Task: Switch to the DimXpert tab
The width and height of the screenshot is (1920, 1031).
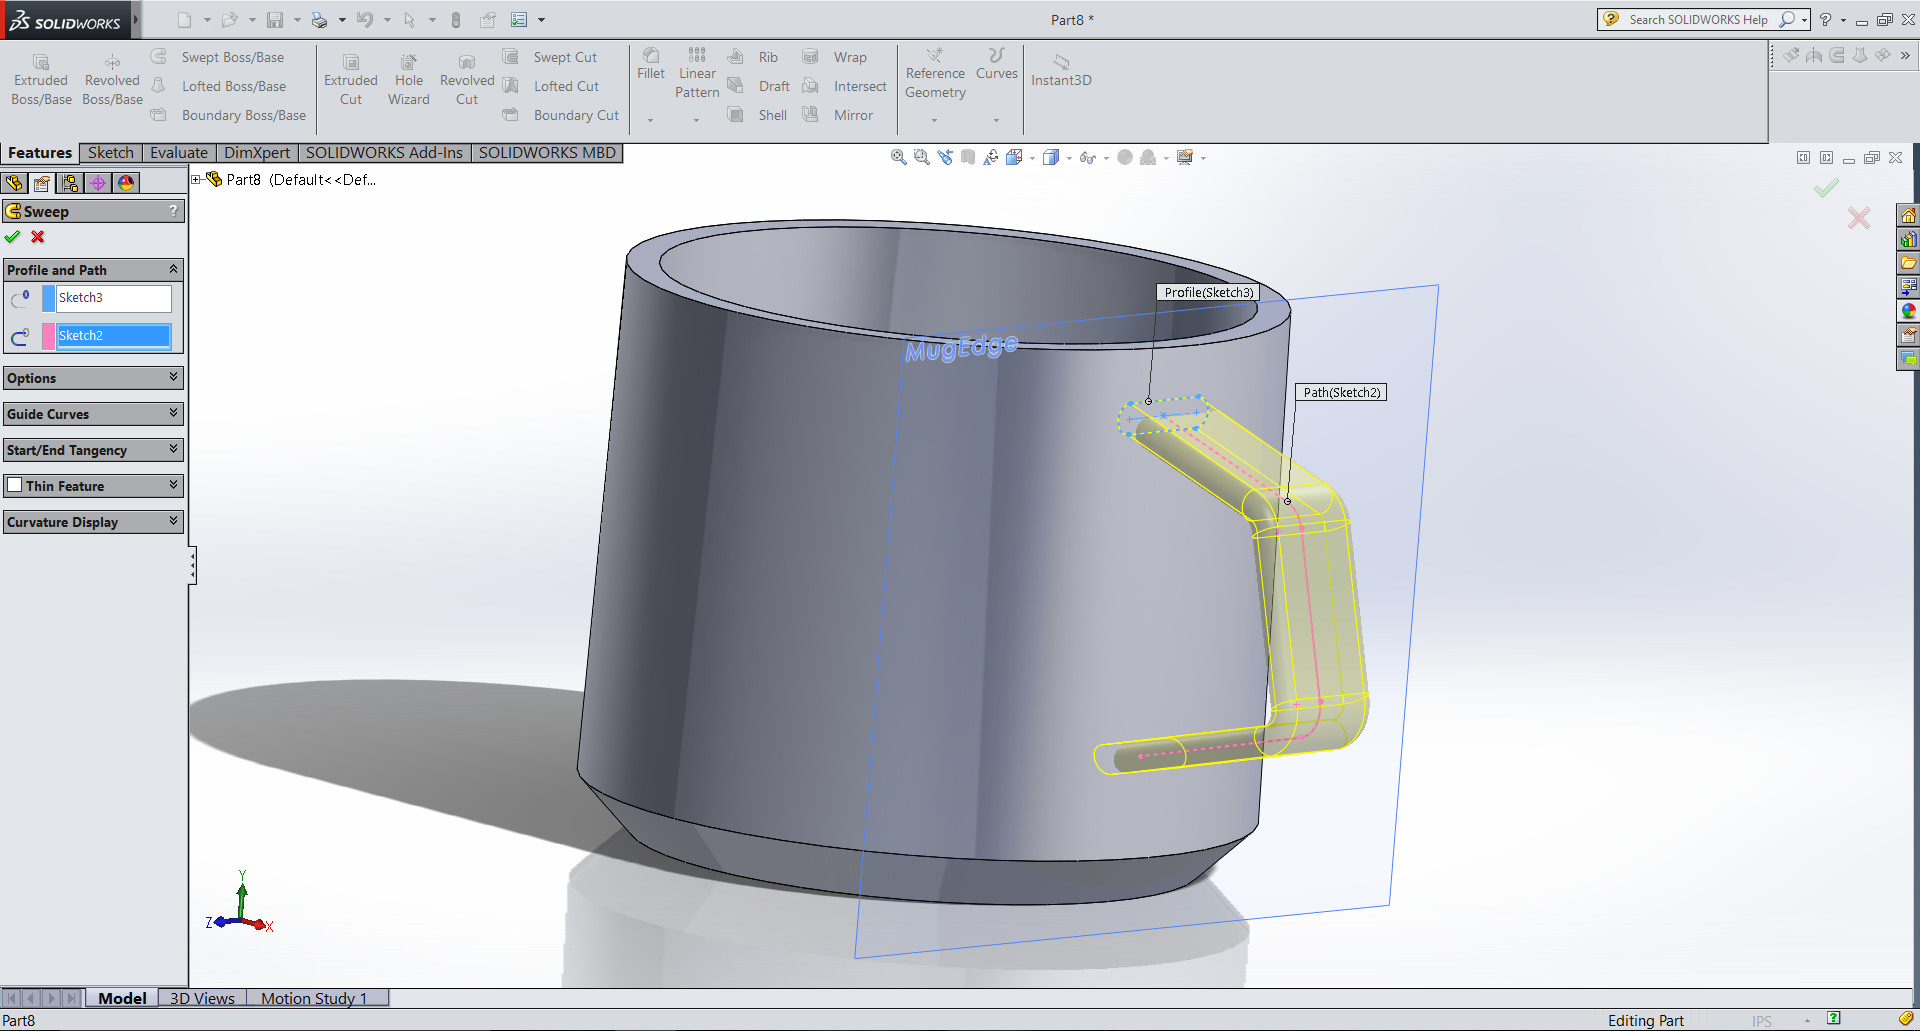Action: (x=257, y=152)
